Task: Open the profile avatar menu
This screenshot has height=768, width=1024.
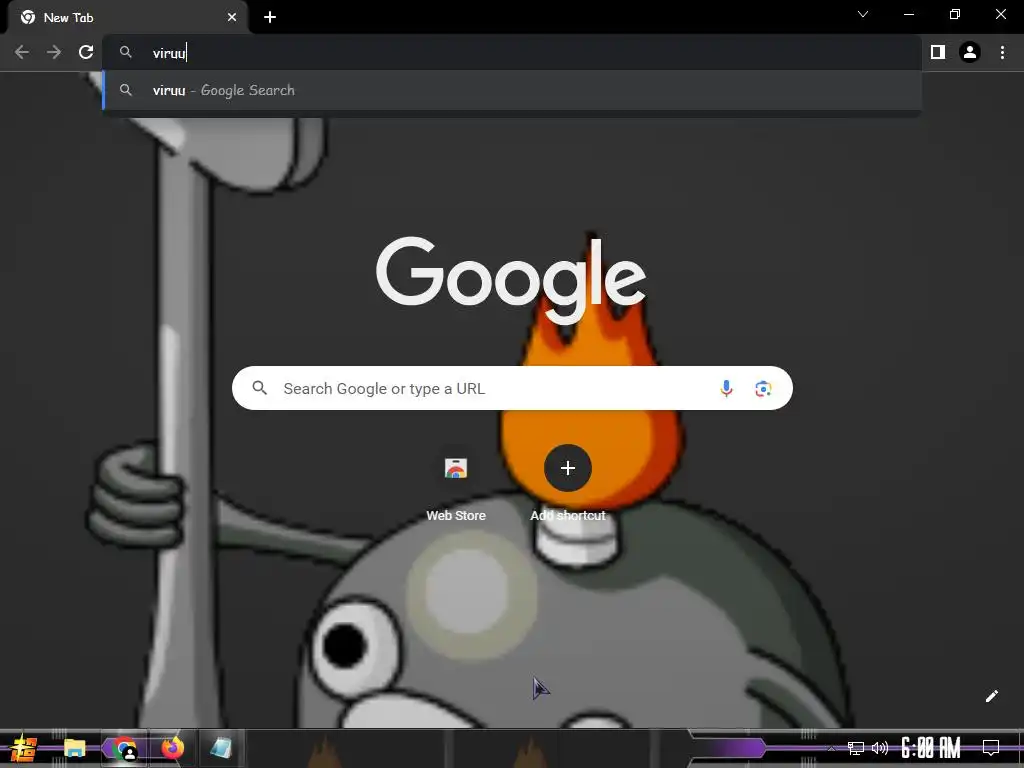Action: click(x=970, y=52)
